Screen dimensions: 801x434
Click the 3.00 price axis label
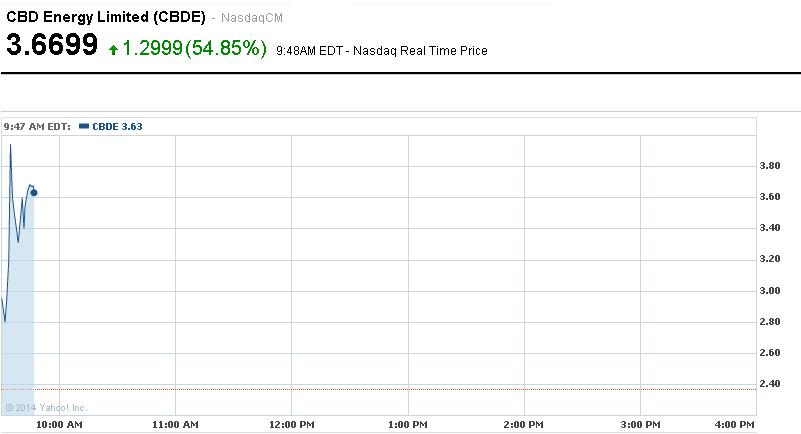pos(769,290)
